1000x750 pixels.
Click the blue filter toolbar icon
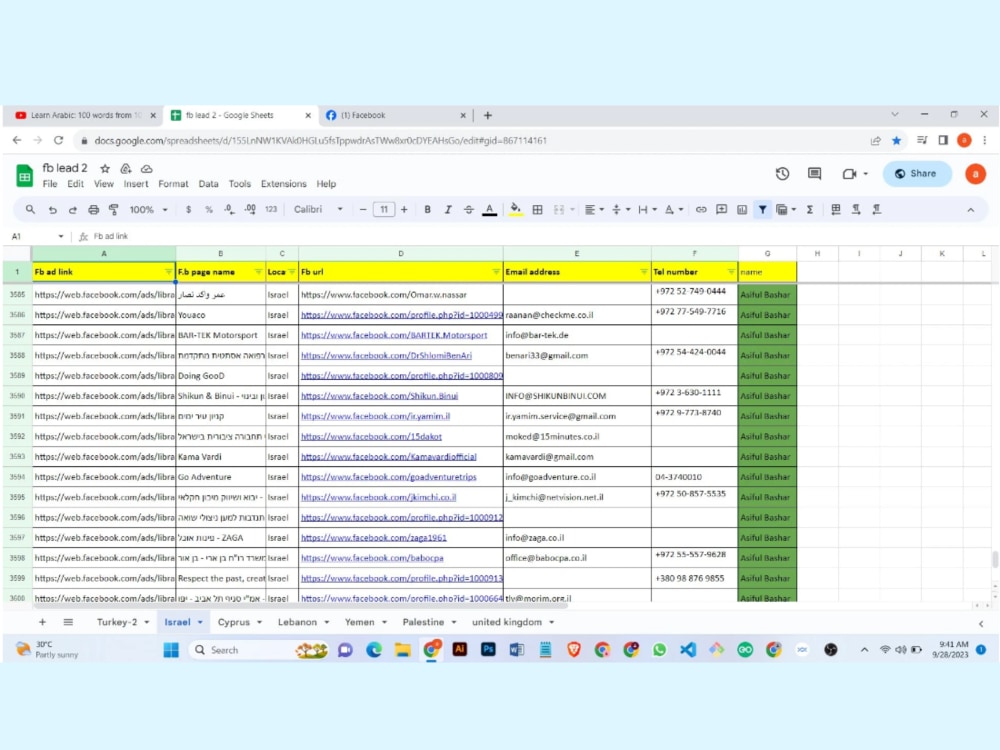point(761,209)
